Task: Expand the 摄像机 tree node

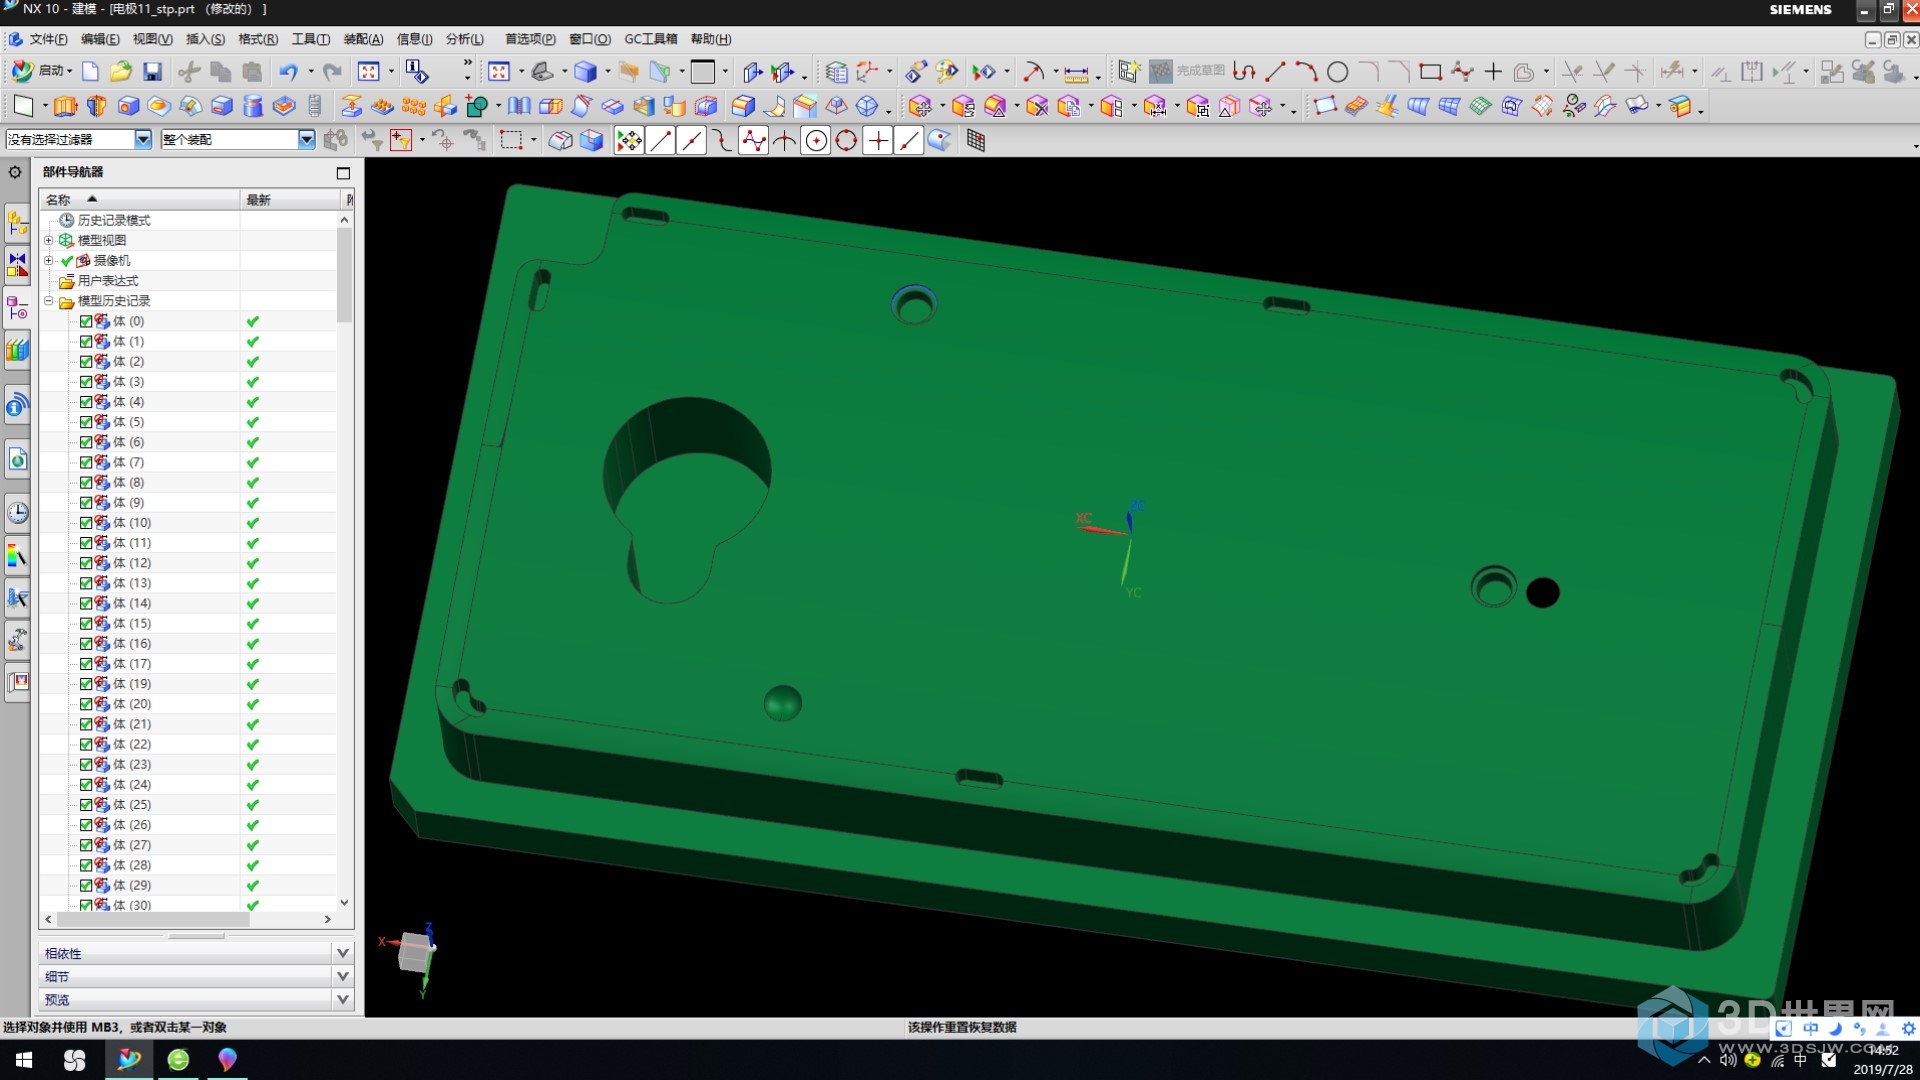Action: [48, 260]
